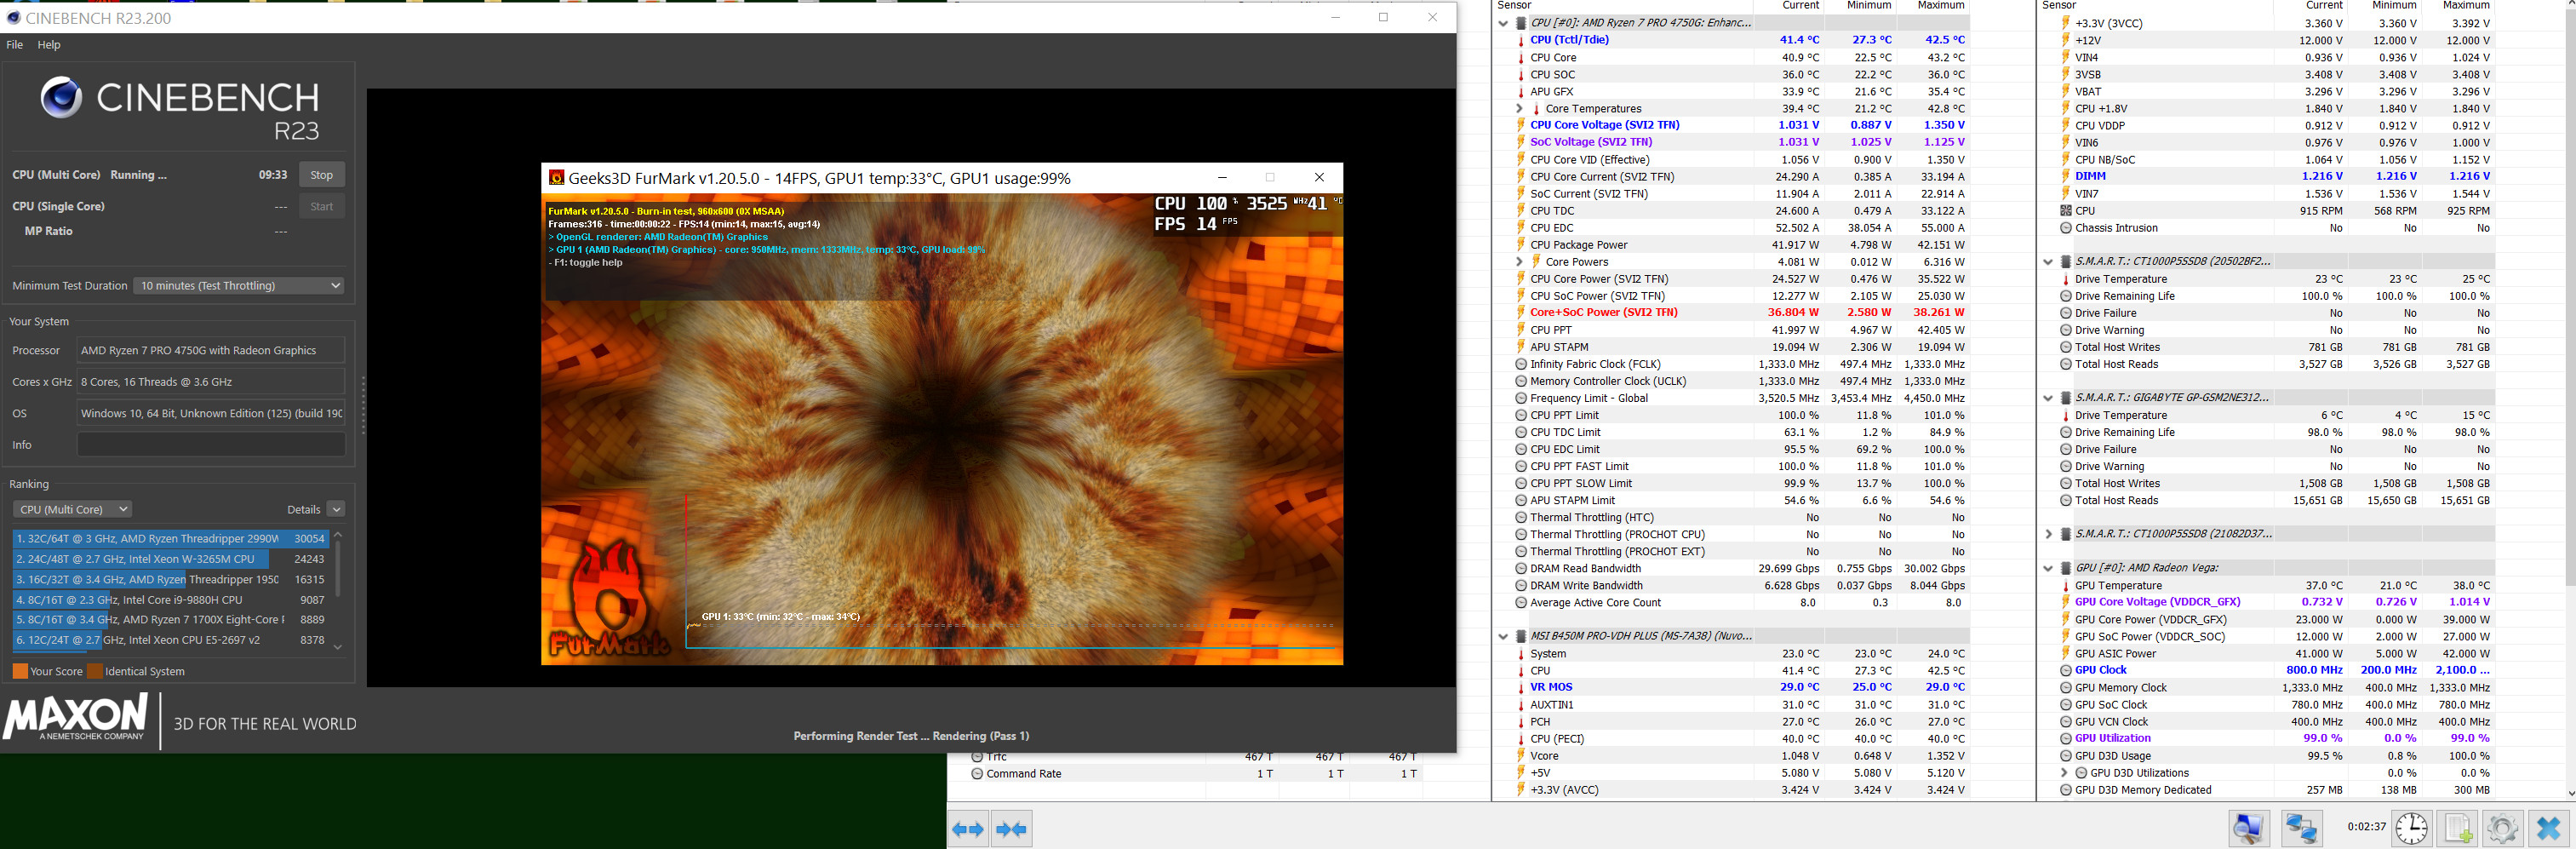Click the collapse columns arrows icon in HWiNFO
Screen dimensions: 2576x849
click(1011, 829)
